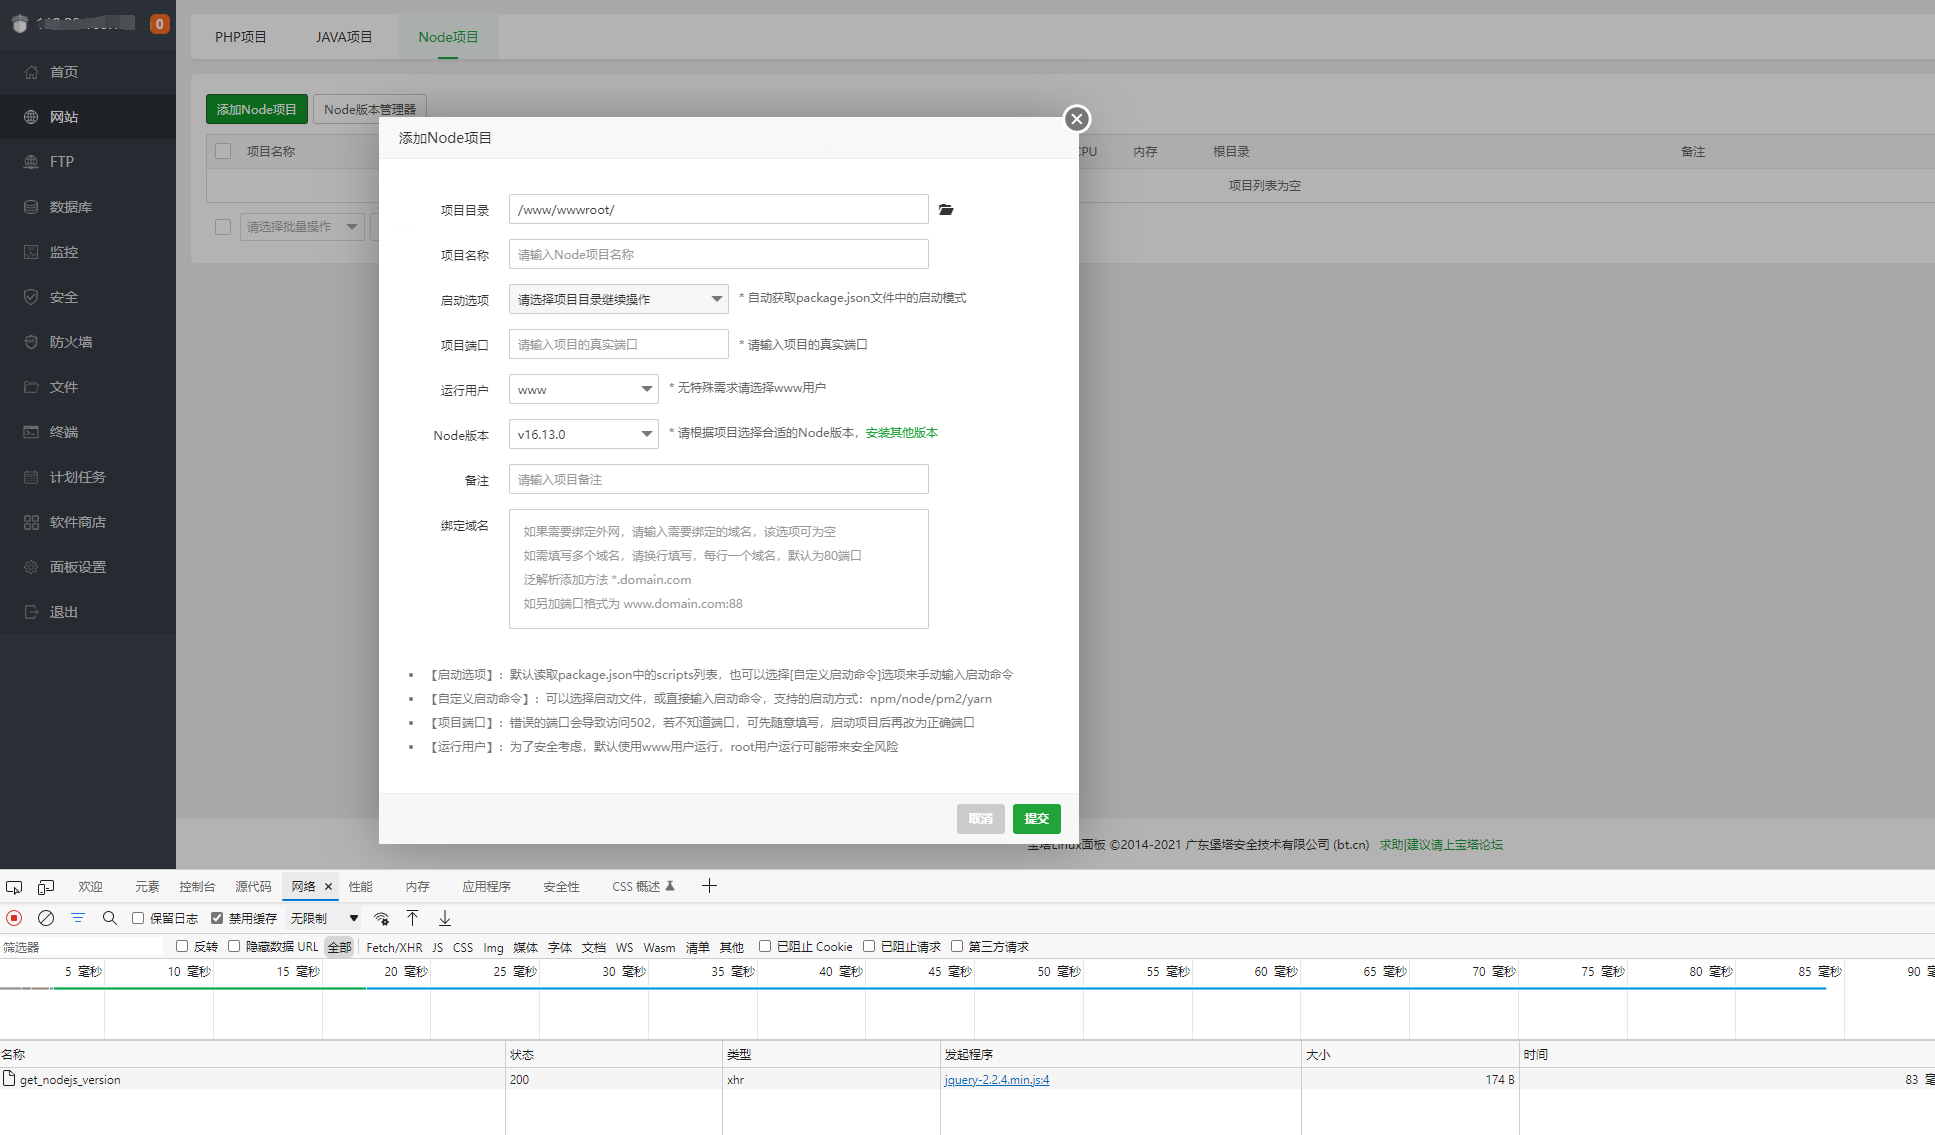Screen dimensions: 1935x1135
Task: Open the Node version manager button
Action: (370, 109)
